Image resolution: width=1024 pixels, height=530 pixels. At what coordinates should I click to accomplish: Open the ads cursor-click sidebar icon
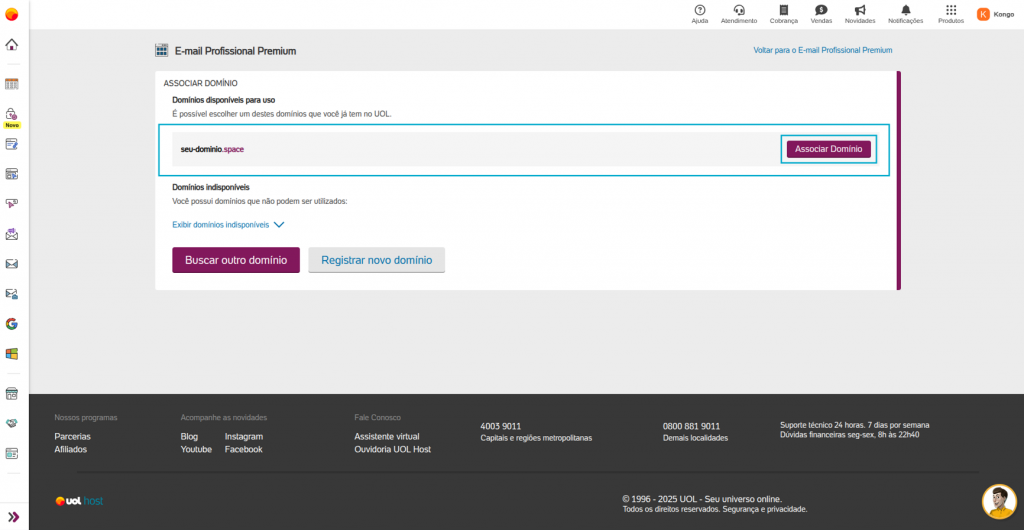[12, 204]
